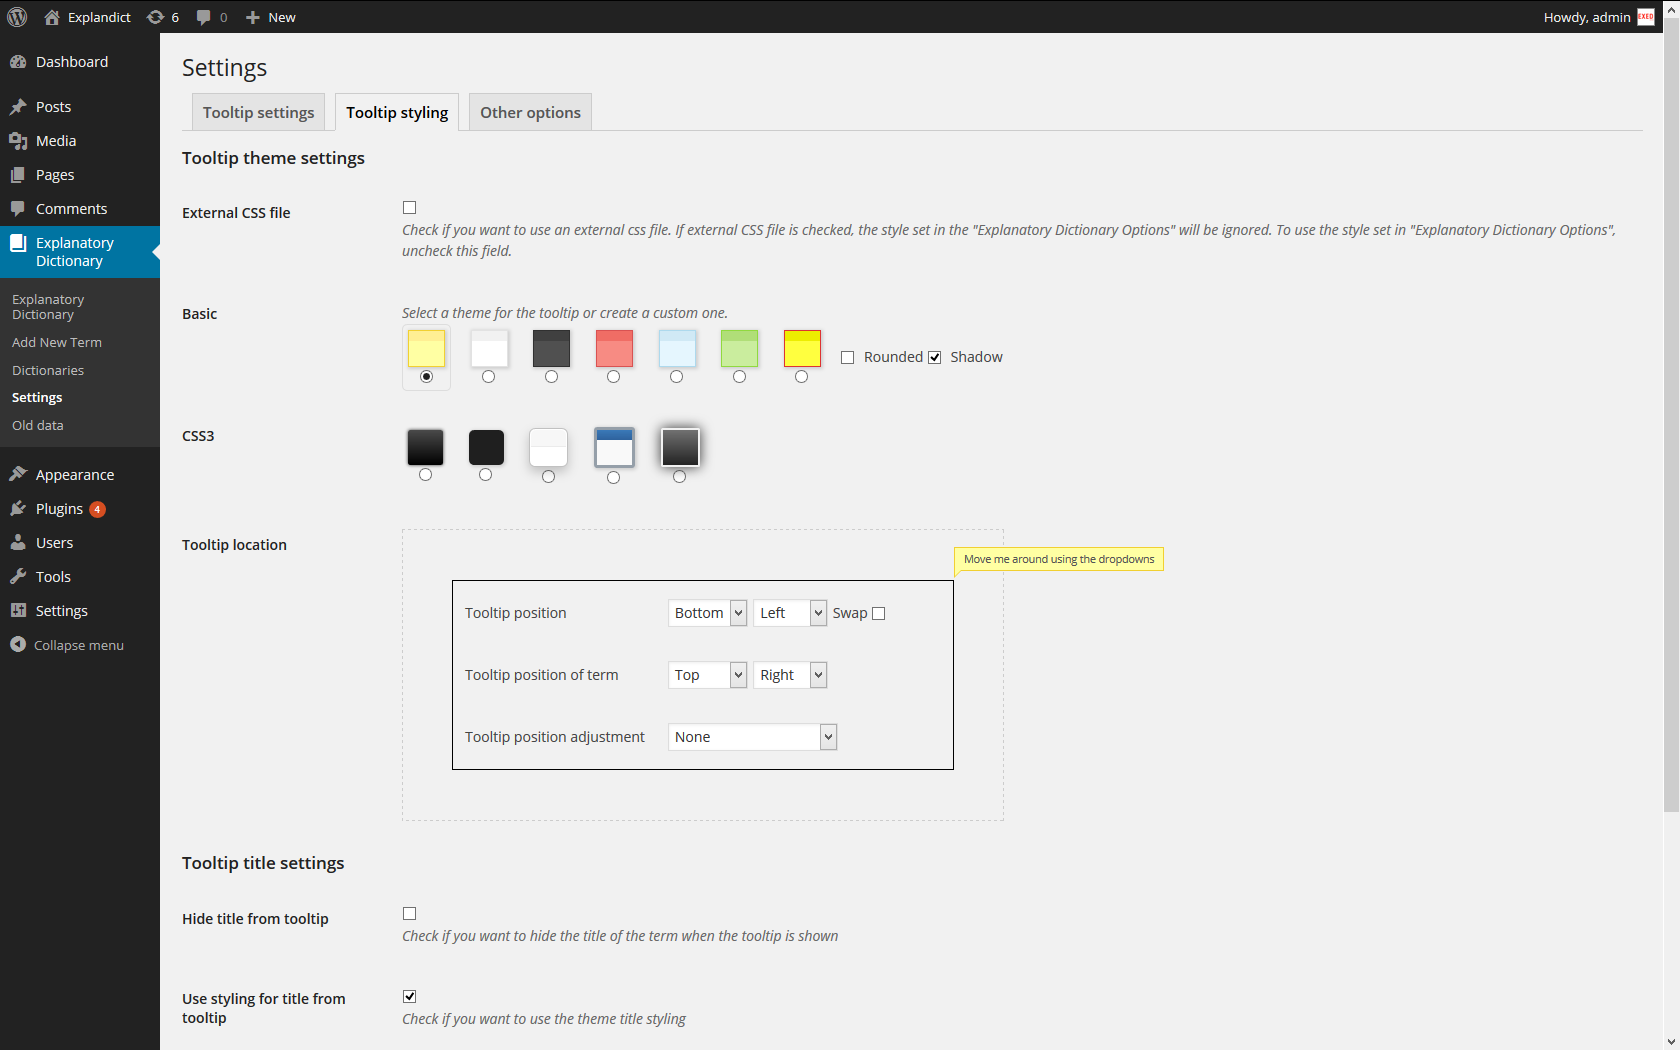Open the Explanatory Dictionary submenu link
Screen dimensions: 1680x1050
[48, 307]
